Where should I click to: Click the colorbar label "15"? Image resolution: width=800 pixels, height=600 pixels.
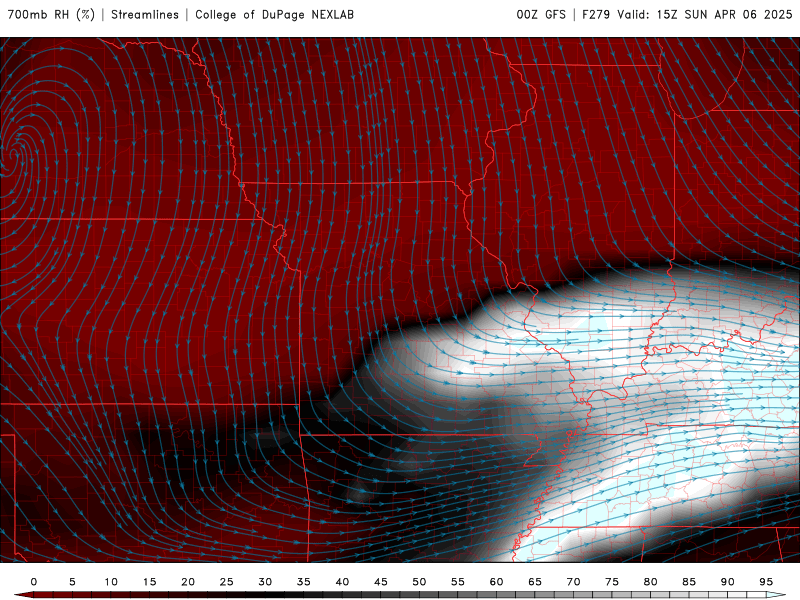149,582
